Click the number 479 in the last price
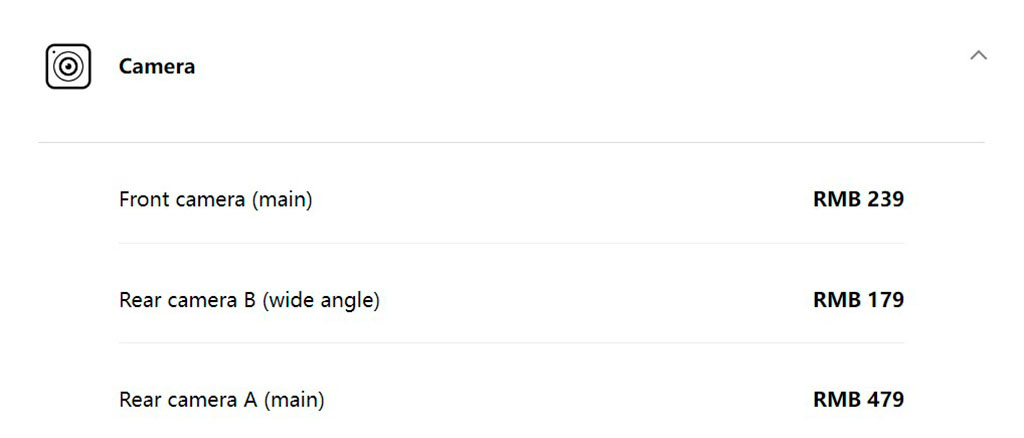 [885, 400]
